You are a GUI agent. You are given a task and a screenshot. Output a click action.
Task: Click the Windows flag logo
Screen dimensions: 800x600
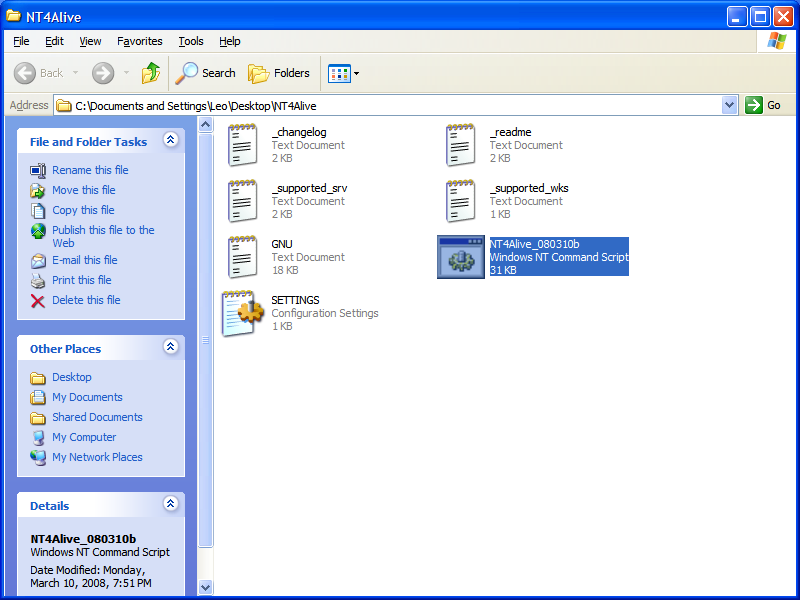tap(776, 41)
